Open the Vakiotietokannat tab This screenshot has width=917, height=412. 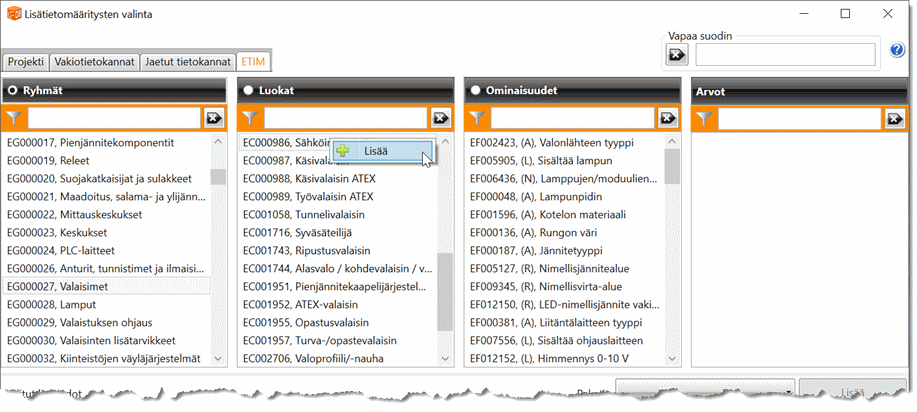pyautogui.click(x=94, y=62)
